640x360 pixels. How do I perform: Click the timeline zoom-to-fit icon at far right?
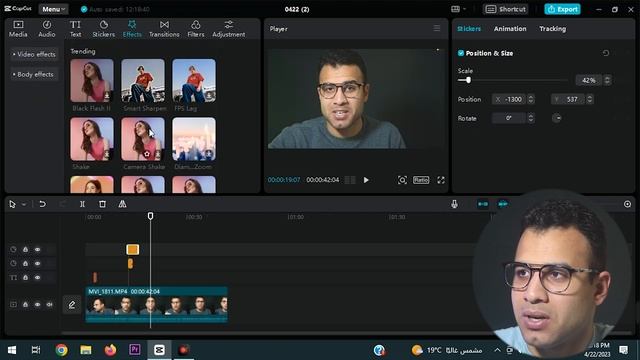pyautogui.click(x=627, y=204)
